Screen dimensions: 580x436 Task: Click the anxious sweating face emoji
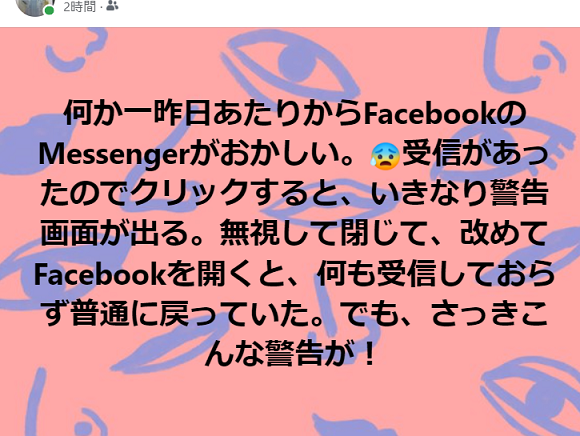(x=385, y=156)
